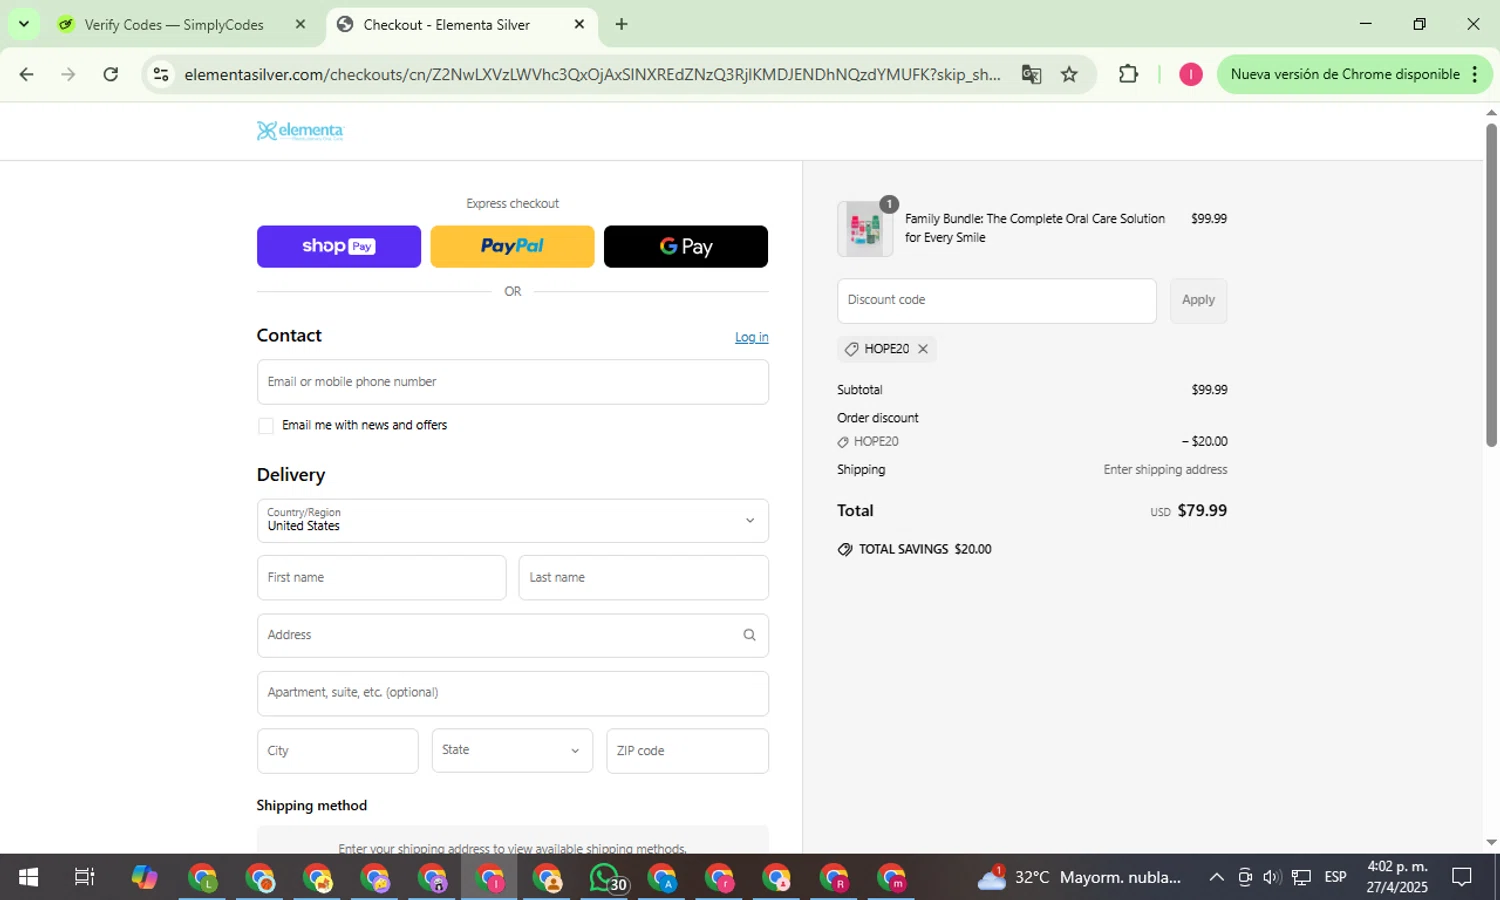The width and height of the screenshot is (1500, 900).
Task: Click the volume speaker icon
Action: click(x=1272, y=877)
